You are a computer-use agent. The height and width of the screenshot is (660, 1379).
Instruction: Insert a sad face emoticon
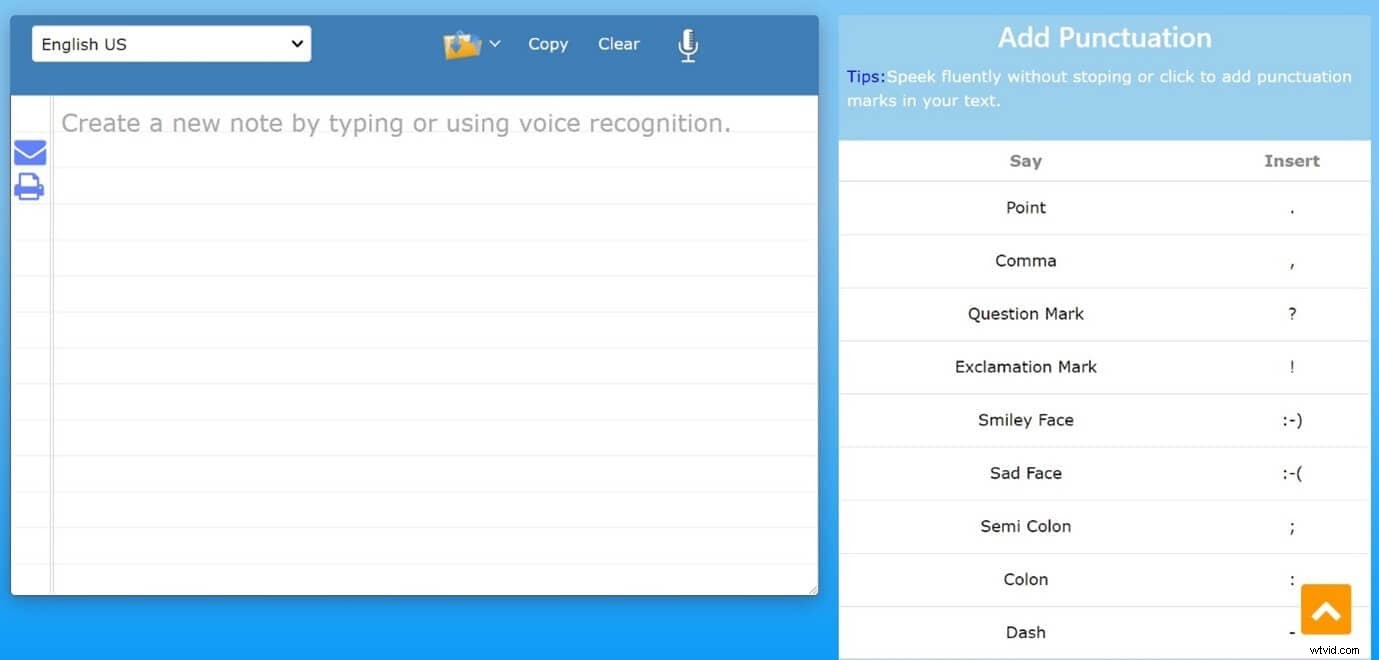[x=1291, y=473]
